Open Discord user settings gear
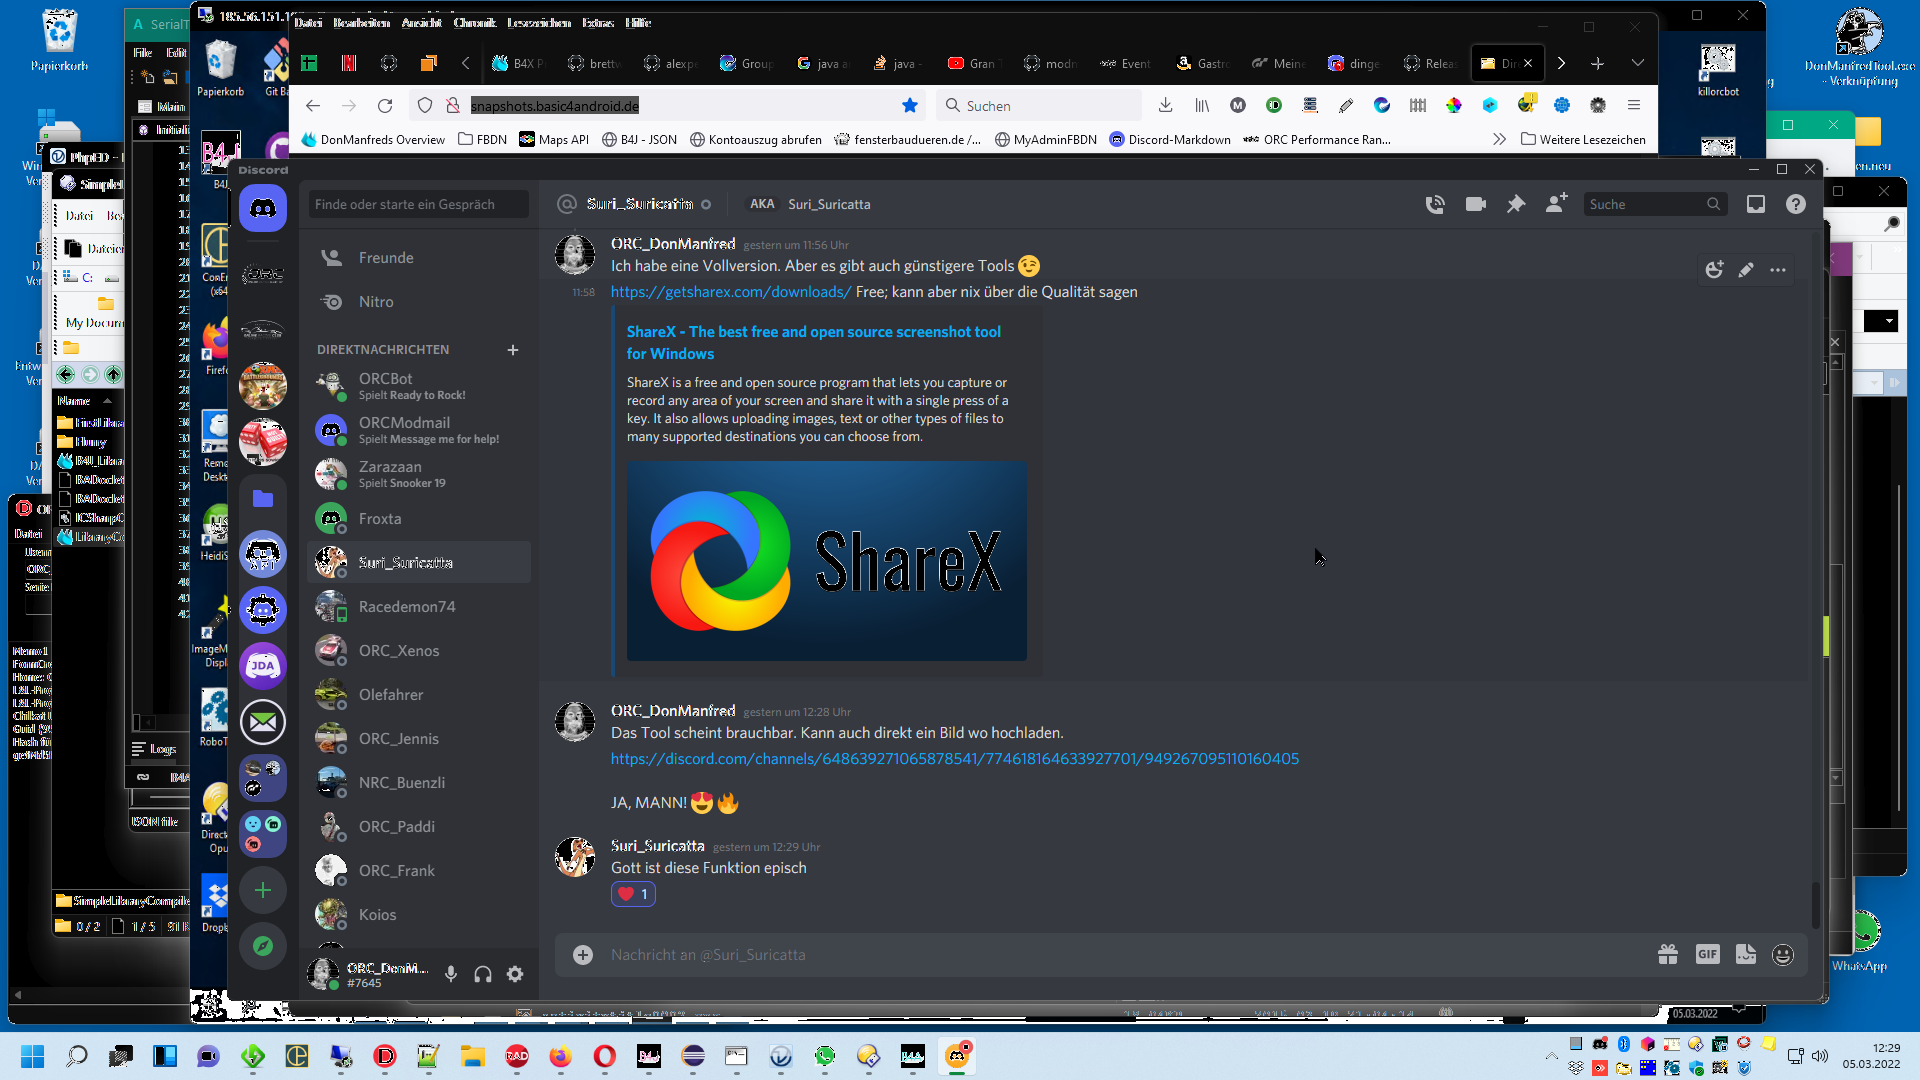The width and height of the screenshot is (1920, 1080). coord(515,974)
